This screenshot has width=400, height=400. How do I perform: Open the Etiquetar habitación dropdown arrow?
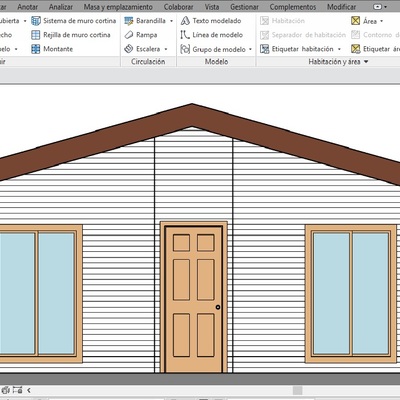click(339, 49)
